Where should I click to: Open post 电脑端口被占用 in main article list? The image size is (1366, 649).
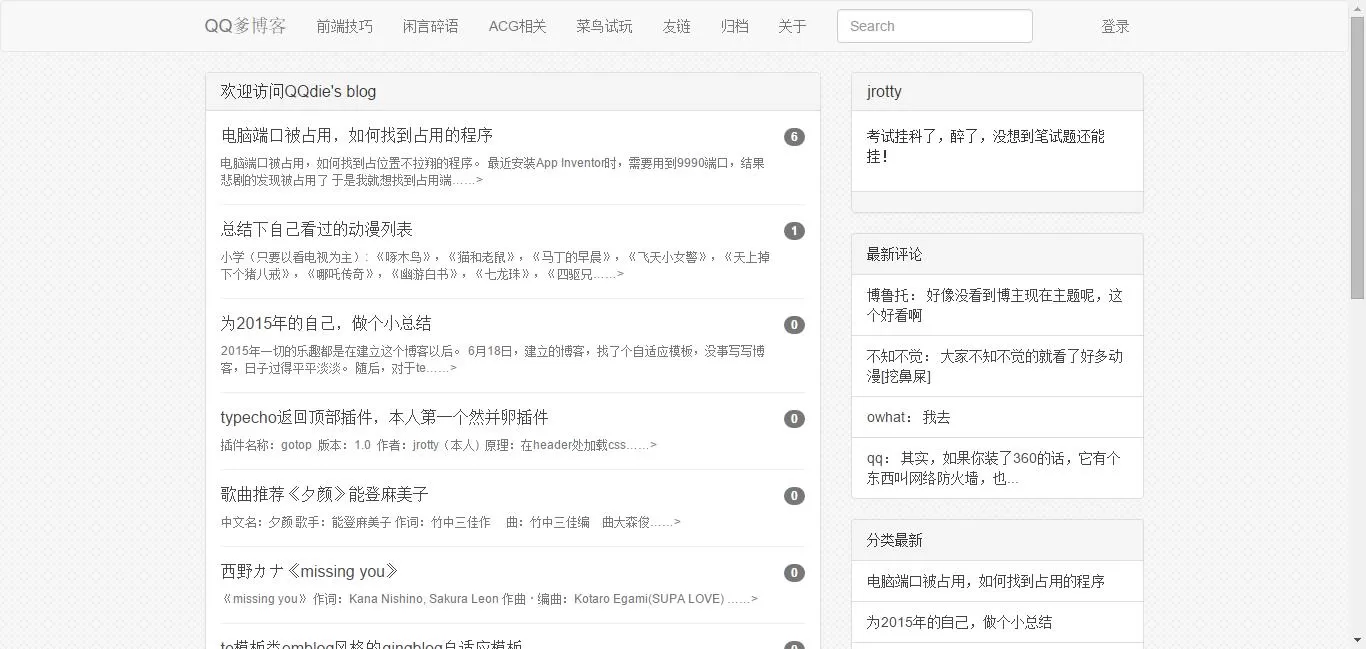tap(357, 135)
